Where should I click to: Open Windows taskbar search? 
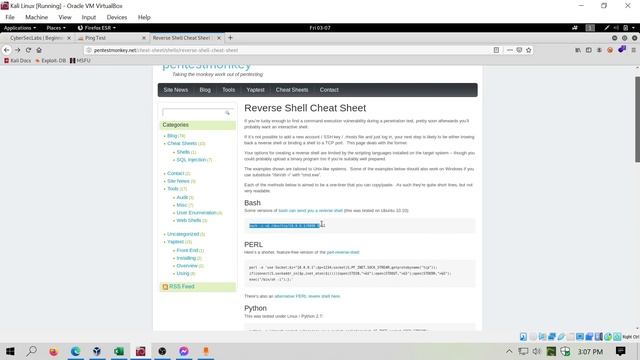click(32, 351)
